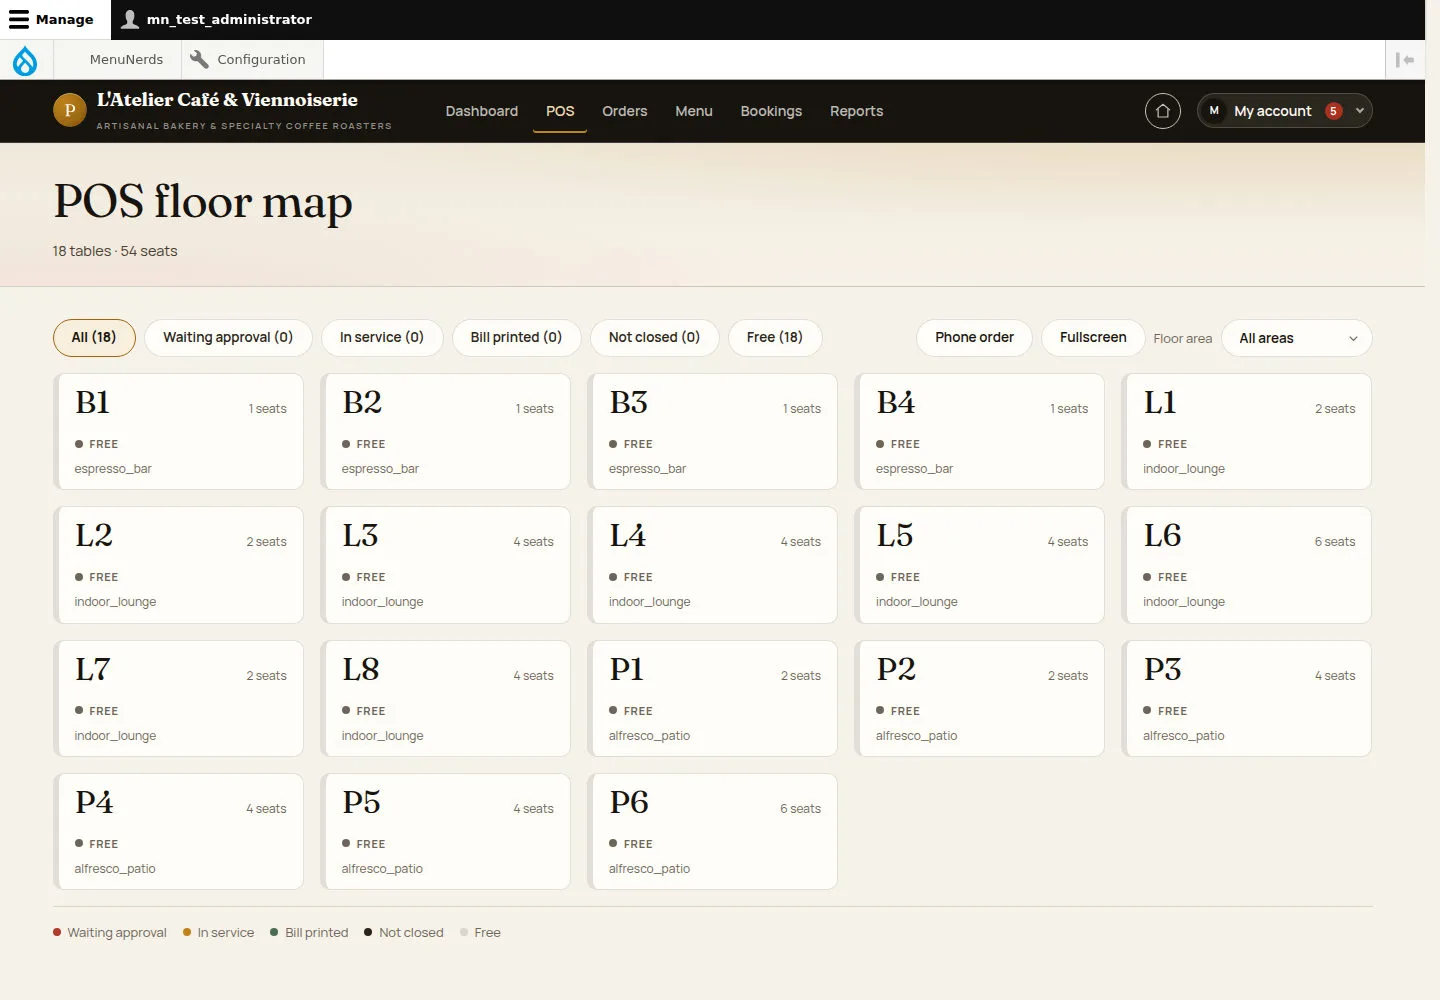1440x1000 pixels.
Task: Open the Menu navigation tab
Action: click(694, 111)
